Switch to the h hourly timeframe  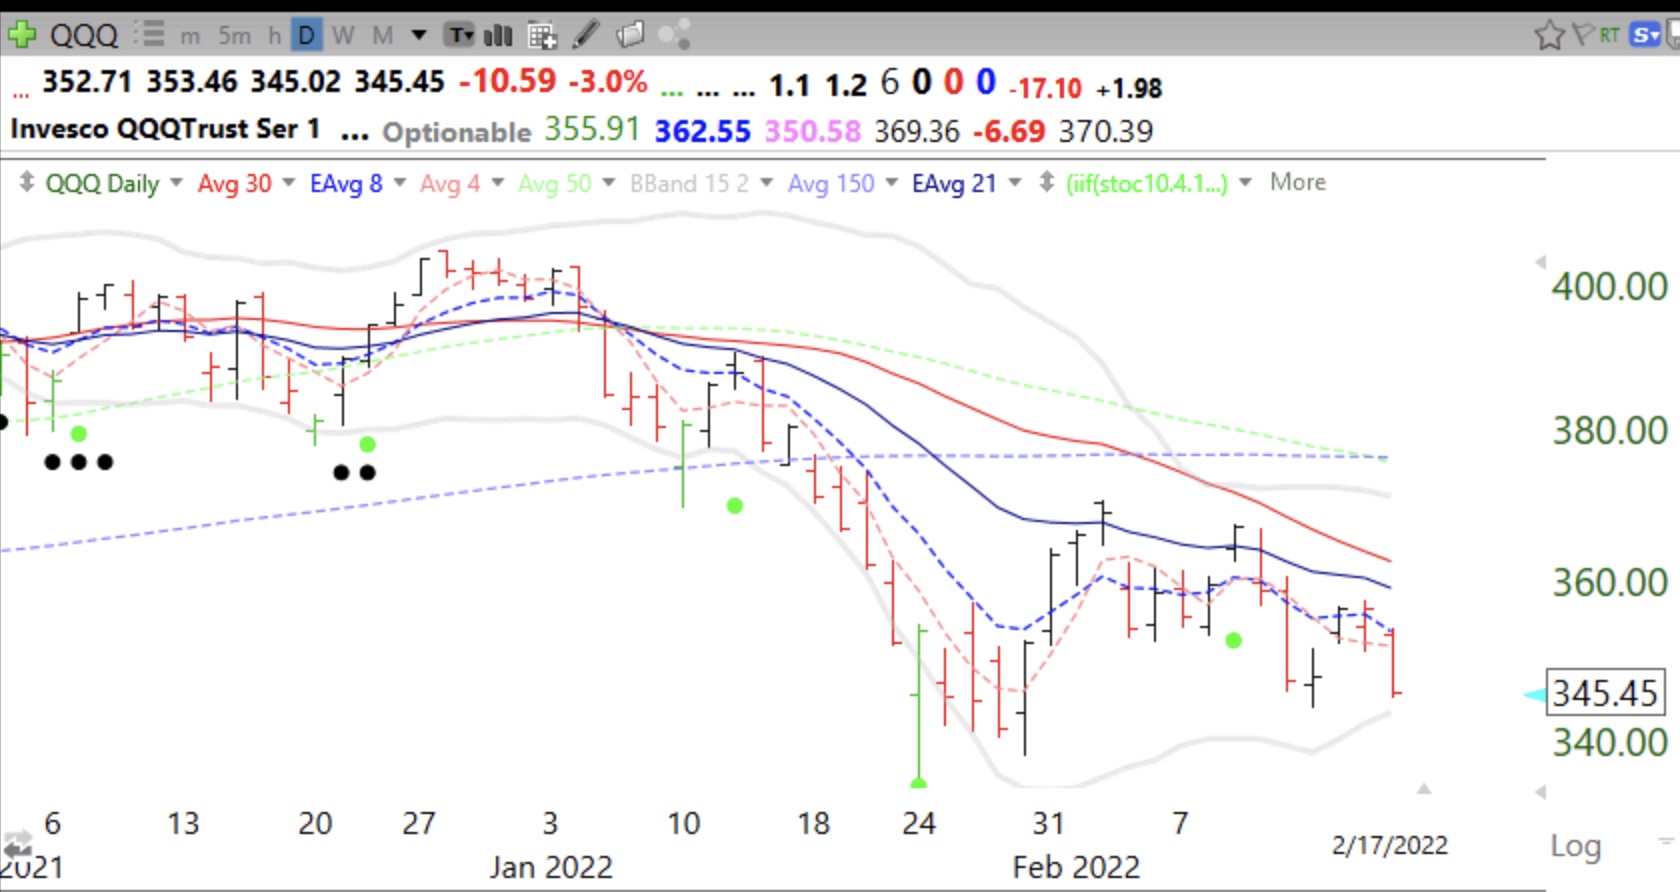274,36
